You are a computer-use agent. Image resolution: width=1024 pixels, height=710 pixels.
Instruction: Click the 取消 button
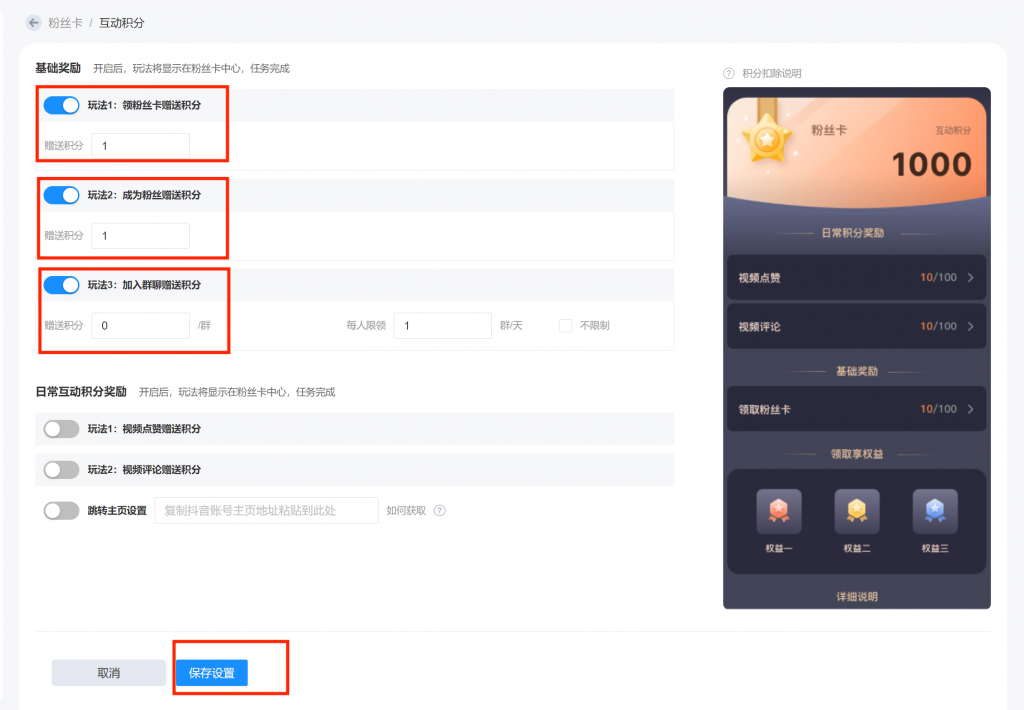click(108, 673)
